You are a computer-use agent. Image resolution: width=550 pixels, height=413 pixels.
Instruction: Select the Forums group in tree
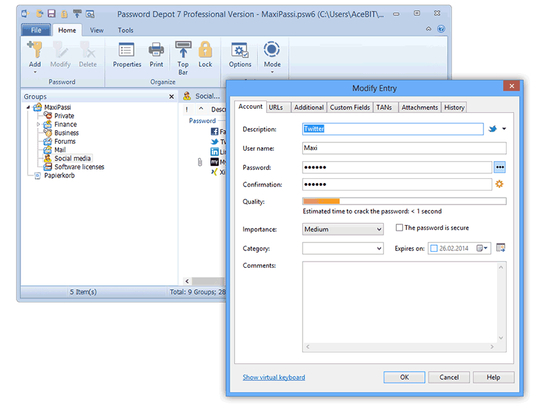(x=65, y=141)
